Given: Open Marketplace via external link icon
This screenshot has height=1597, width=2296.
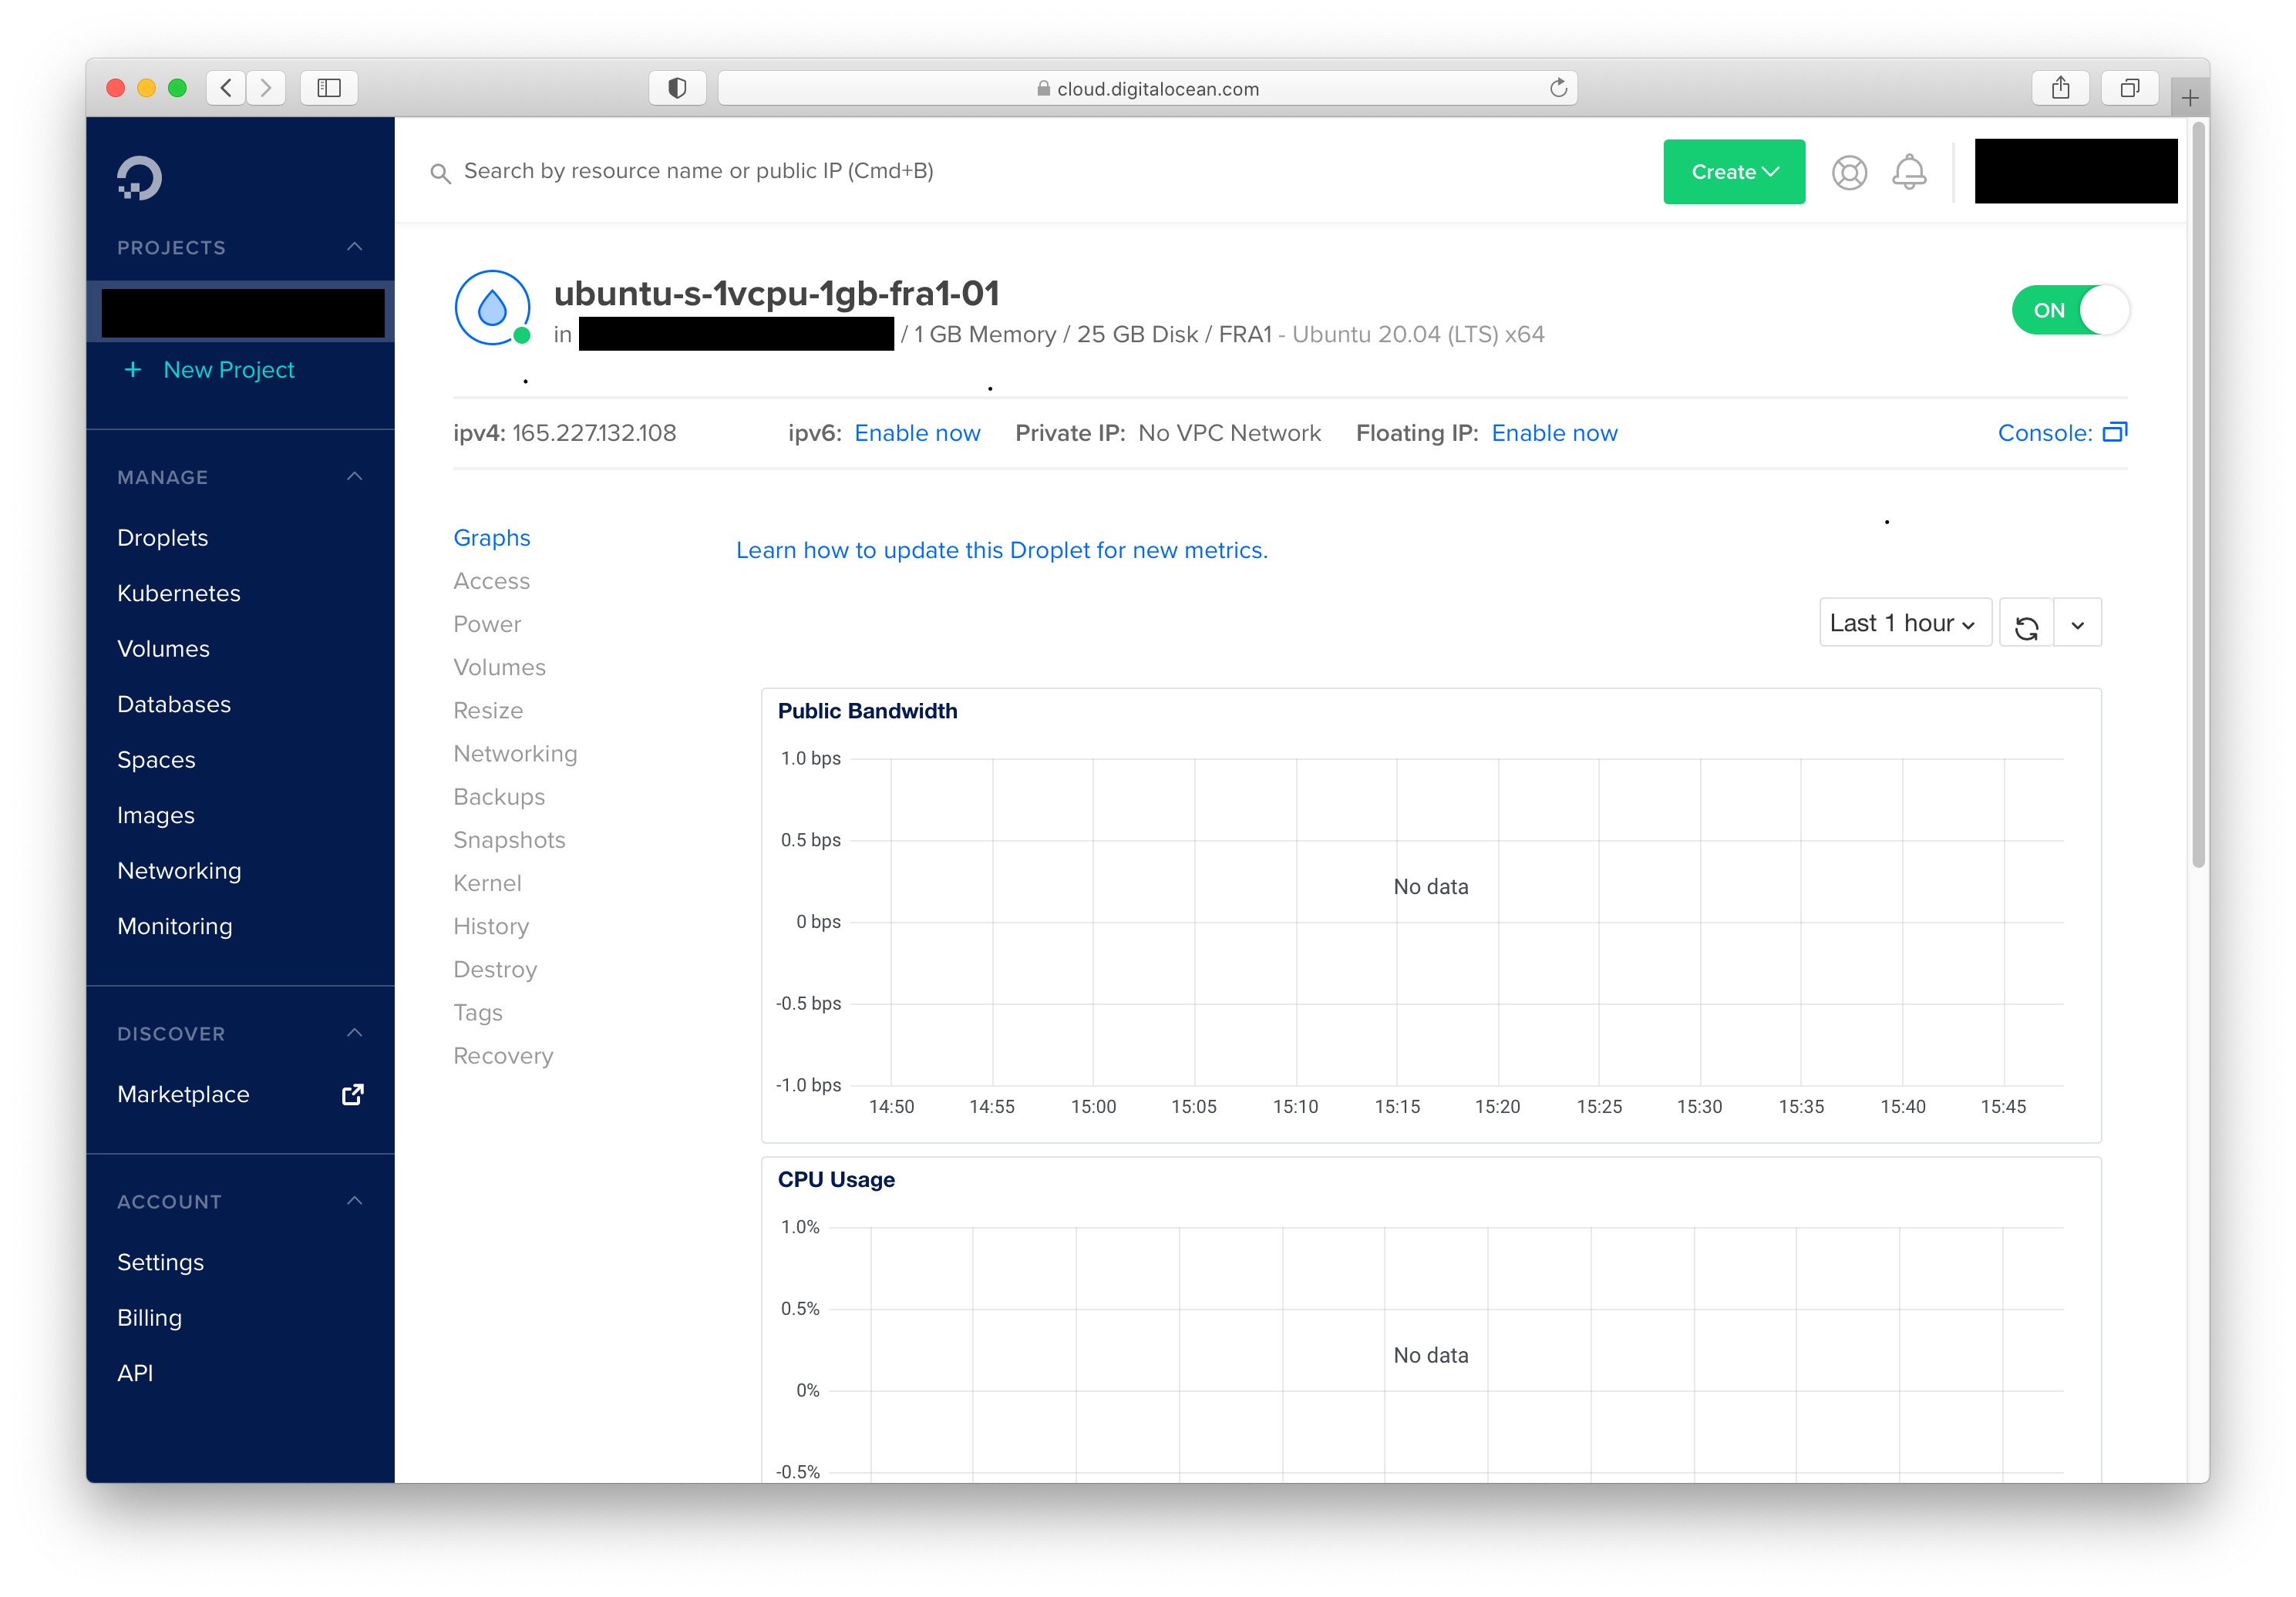Looking at the screenshot, I should [x=352, y=1094].
